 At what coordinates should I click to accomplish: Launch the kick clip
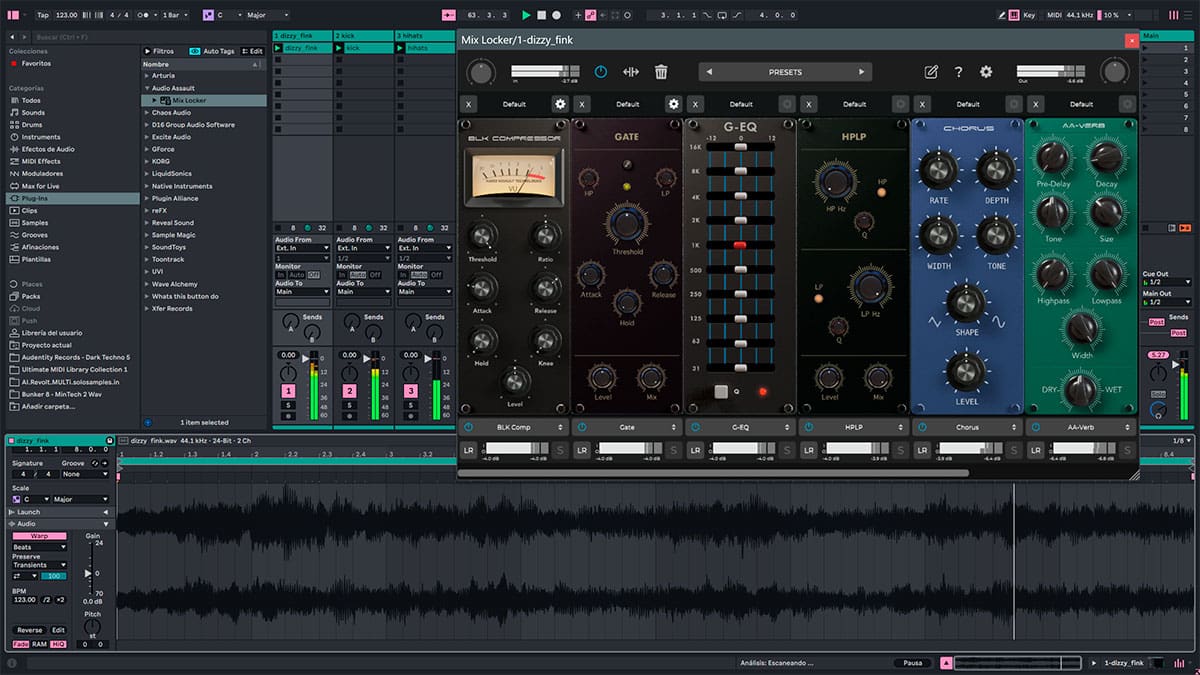(x=340, y=48)
